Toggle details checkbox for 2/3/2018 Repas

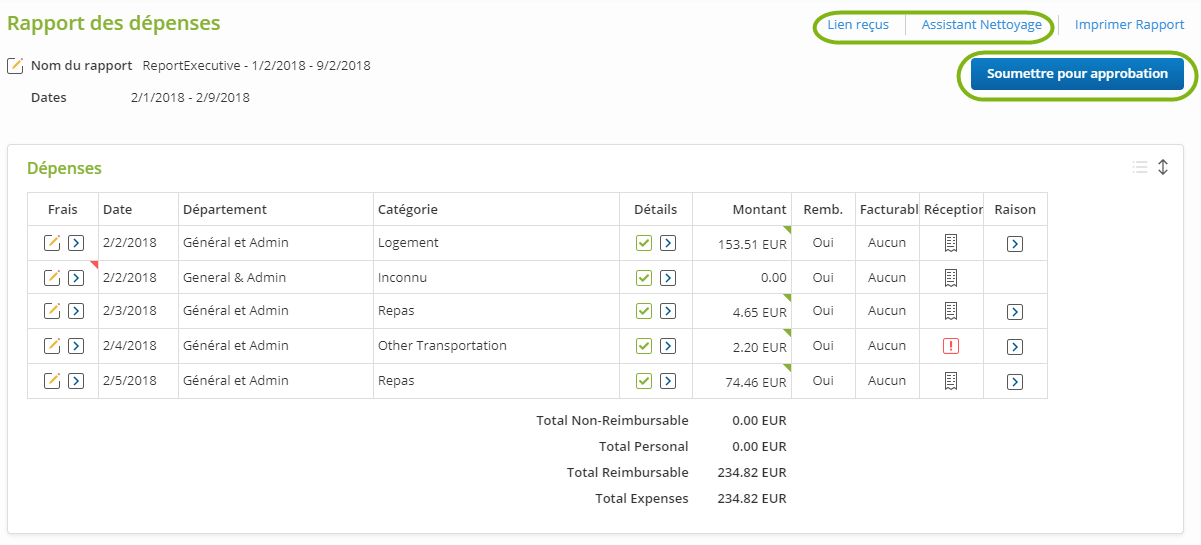[x=644, y=311]
